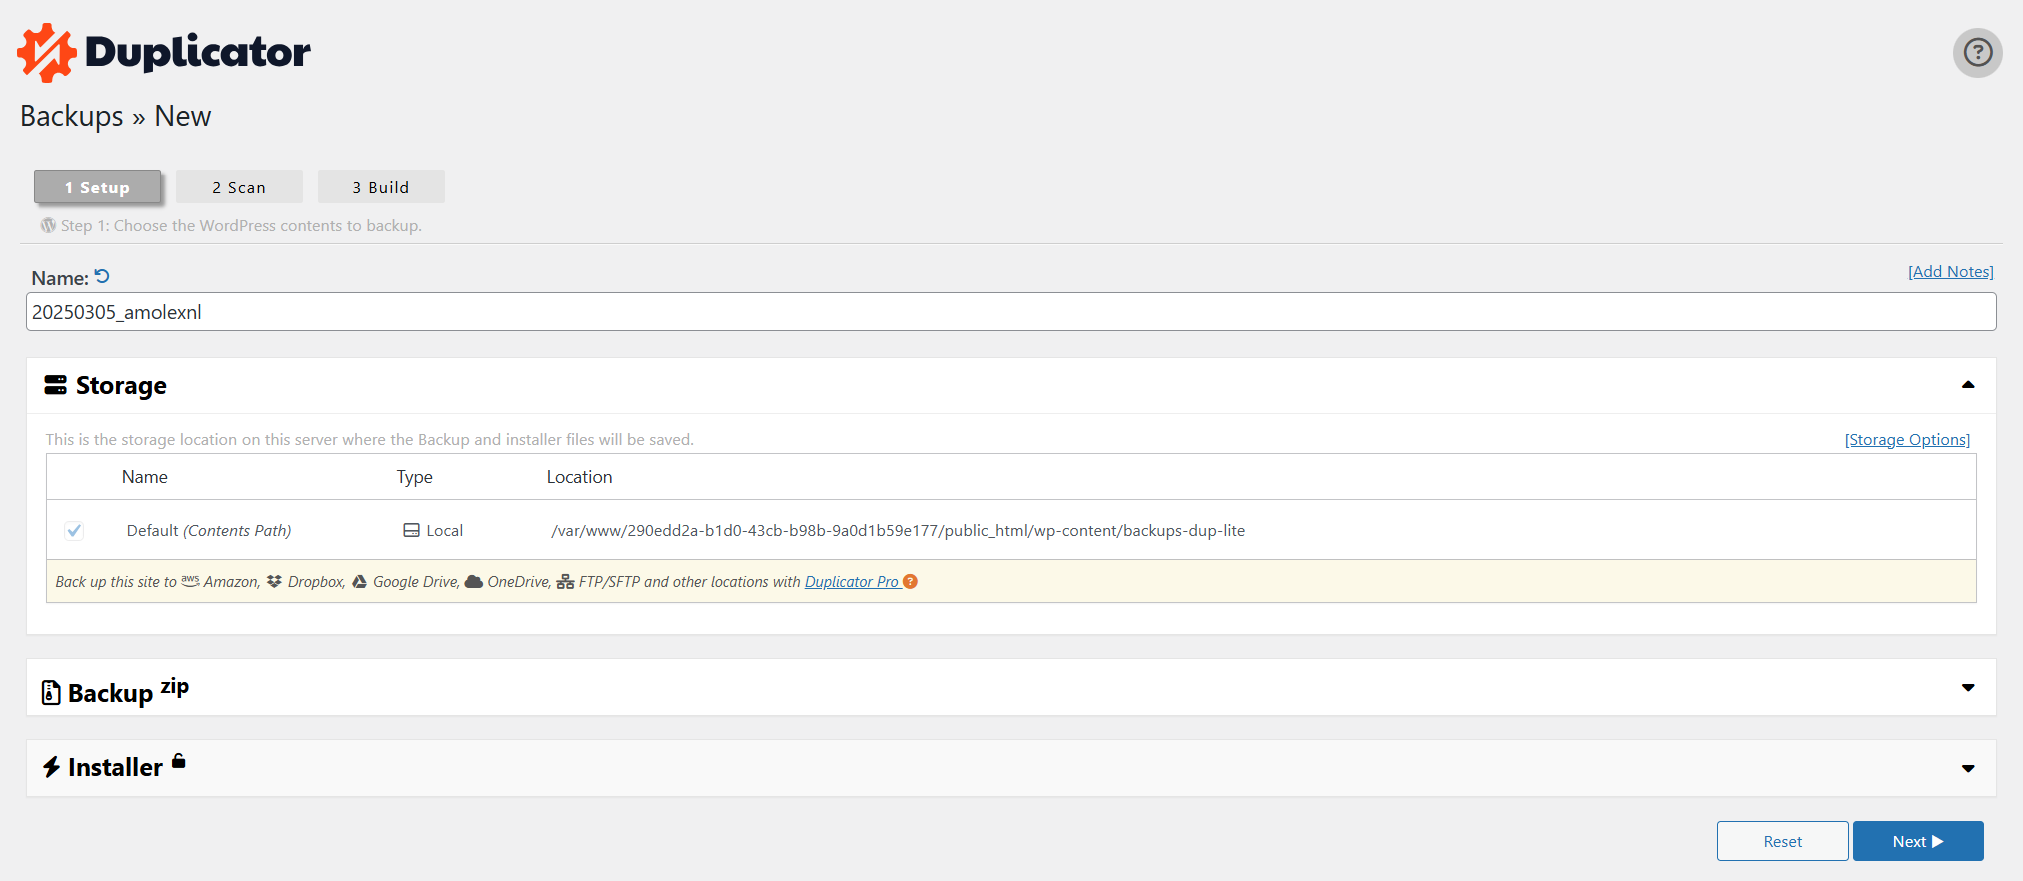Open the help question mark icon
2023x881 pixels.
point(1977,52)
